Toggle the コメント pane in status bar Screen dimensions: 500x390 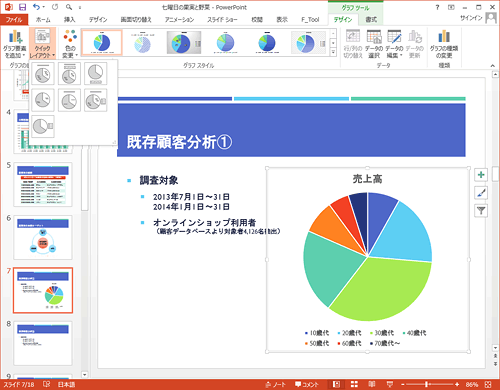tap(307, 384)
